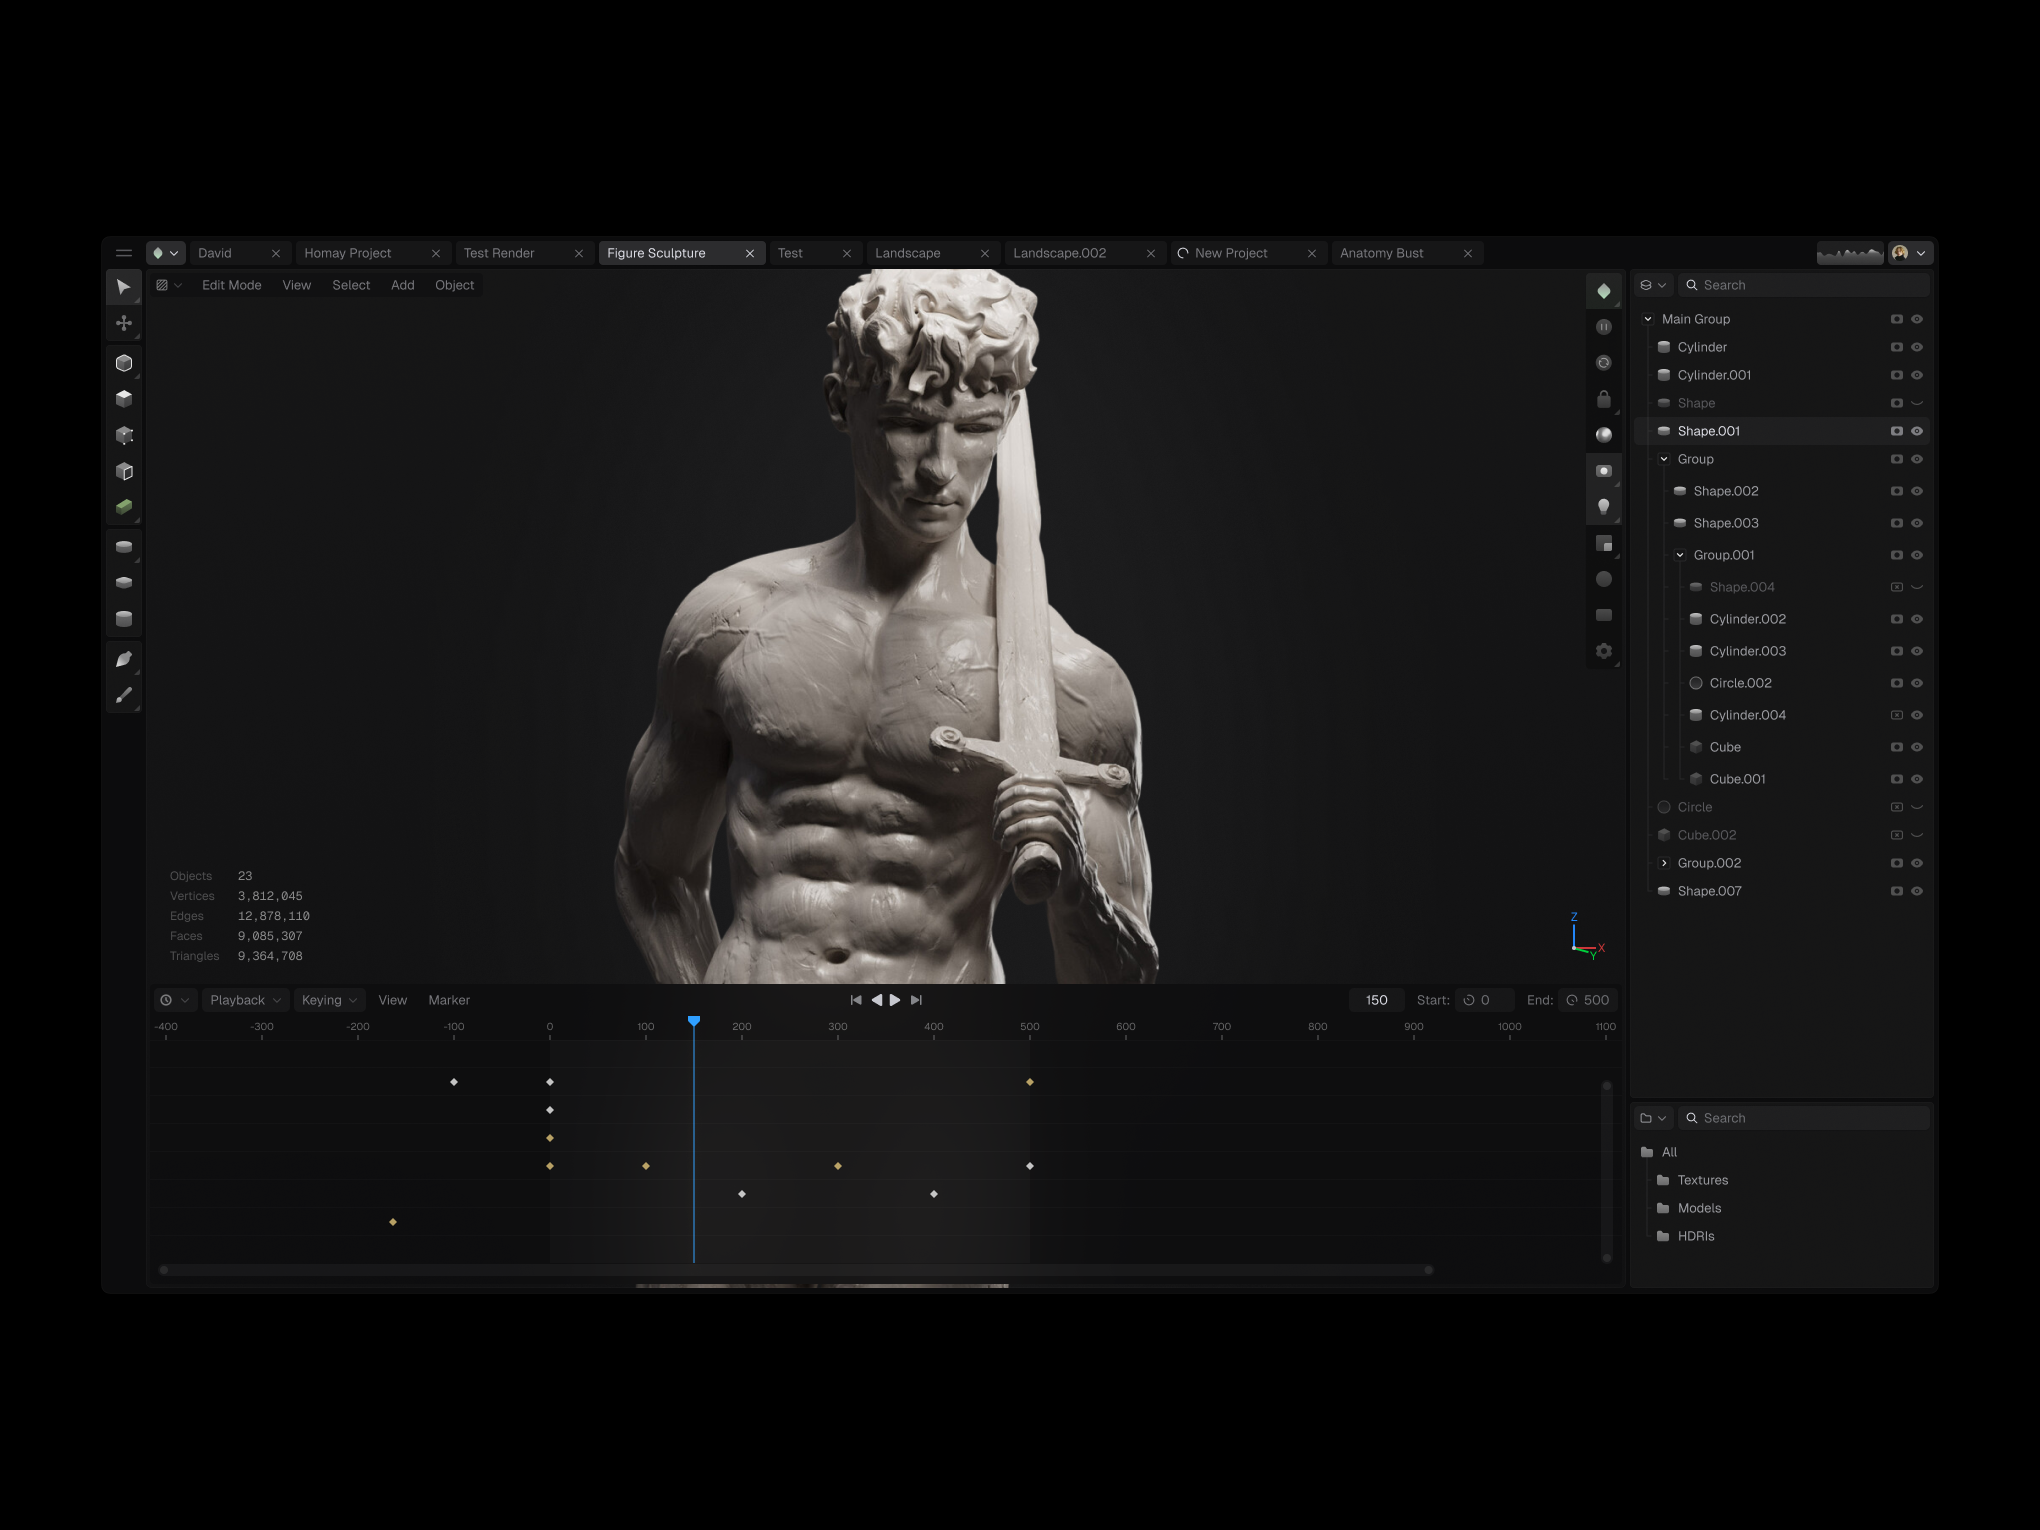Click the lightbulb icon in right sidebar
The image size is (2040, 1530).
[1604, 506]
